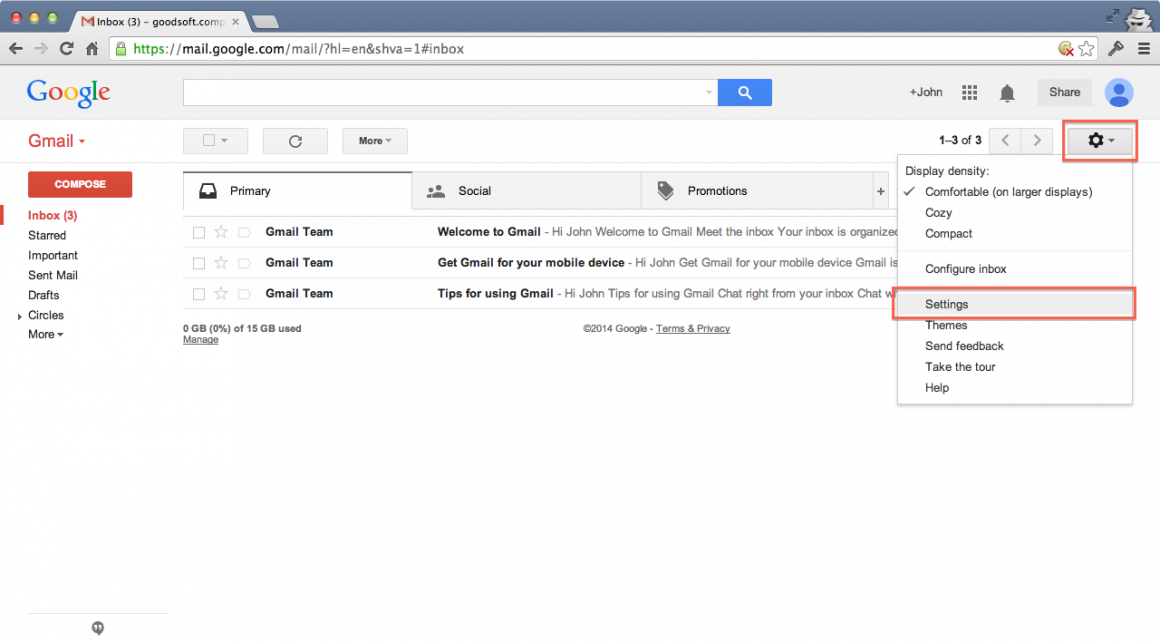The height and width of the screenshot is (643, 1160).
Task: Open the notifications bell
Action: [1007, 92]
